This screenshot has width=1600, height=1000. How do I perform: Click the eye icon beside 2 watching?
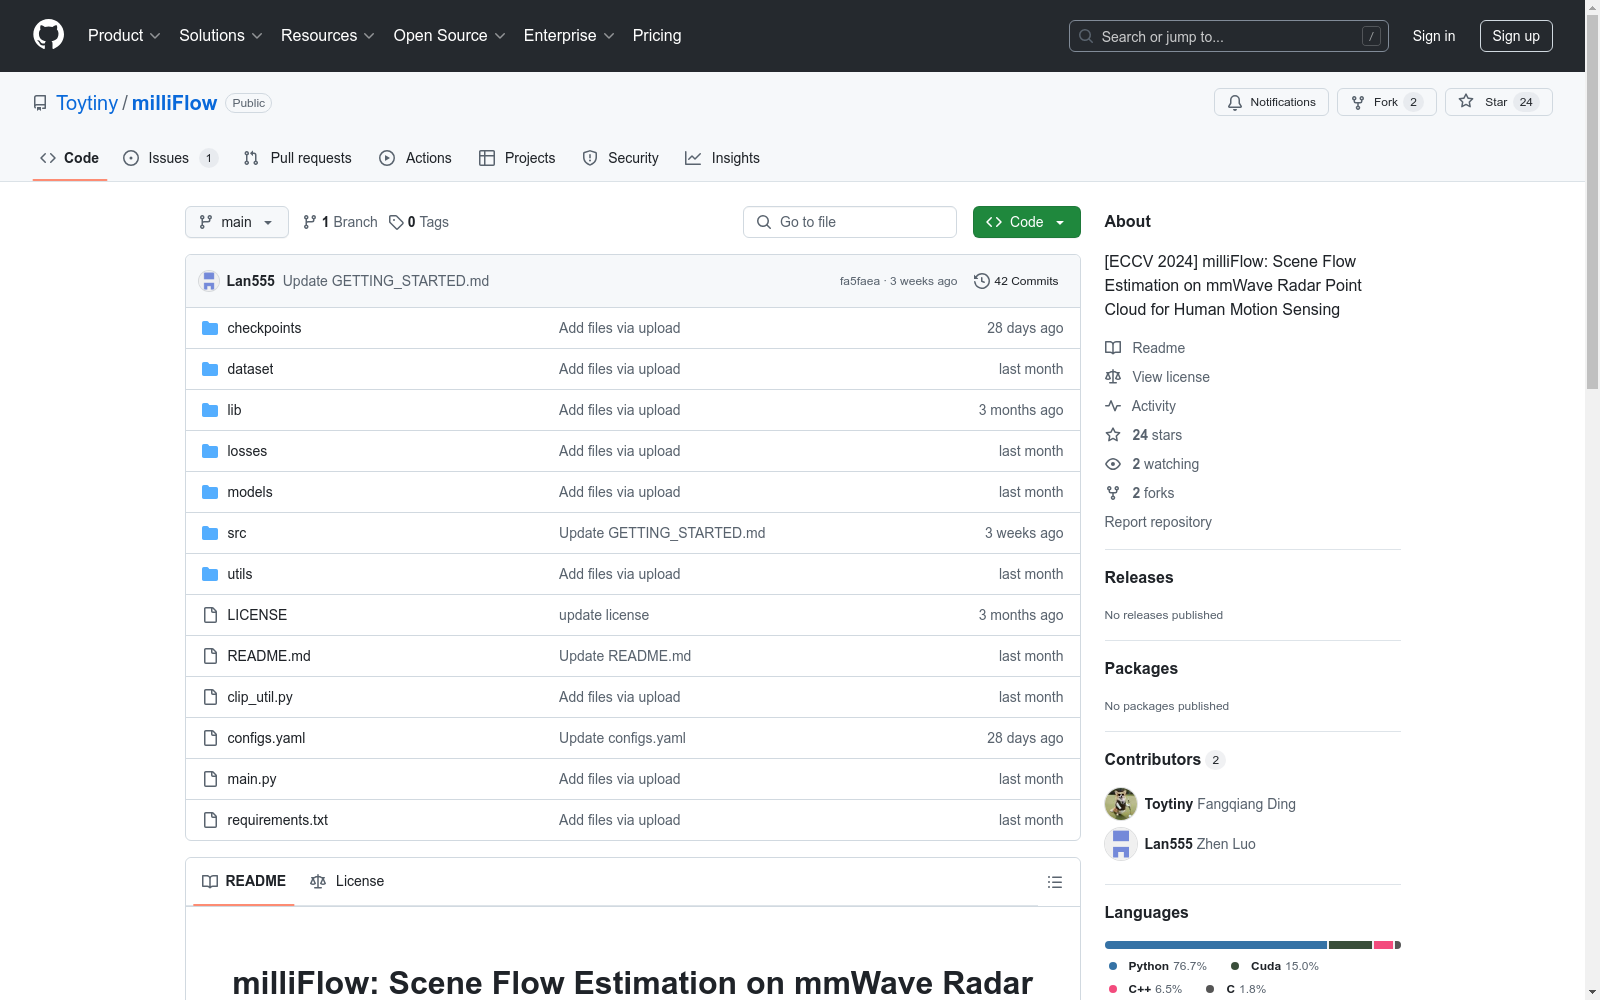[1113, 464]
